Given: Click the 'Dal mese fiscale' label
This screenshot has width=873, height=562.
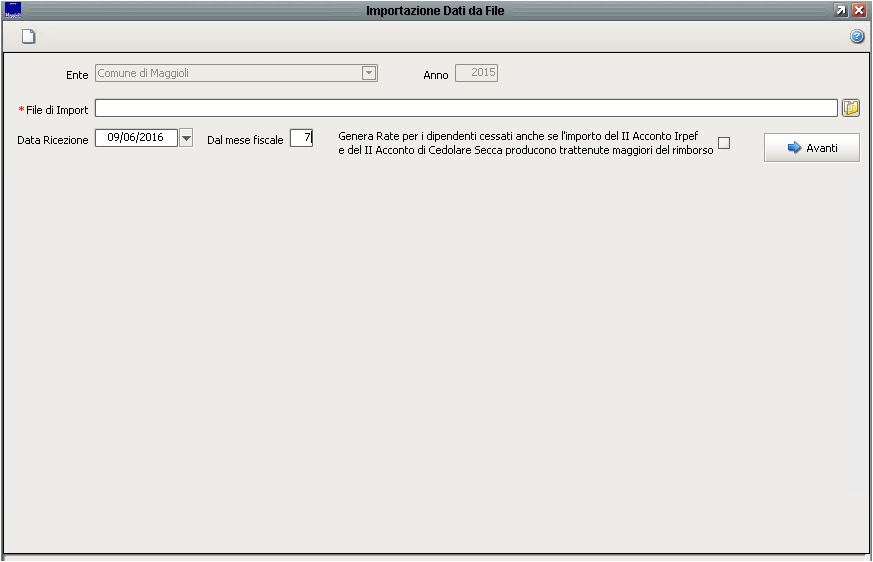Looking at the screenshot, I should 245,140.
